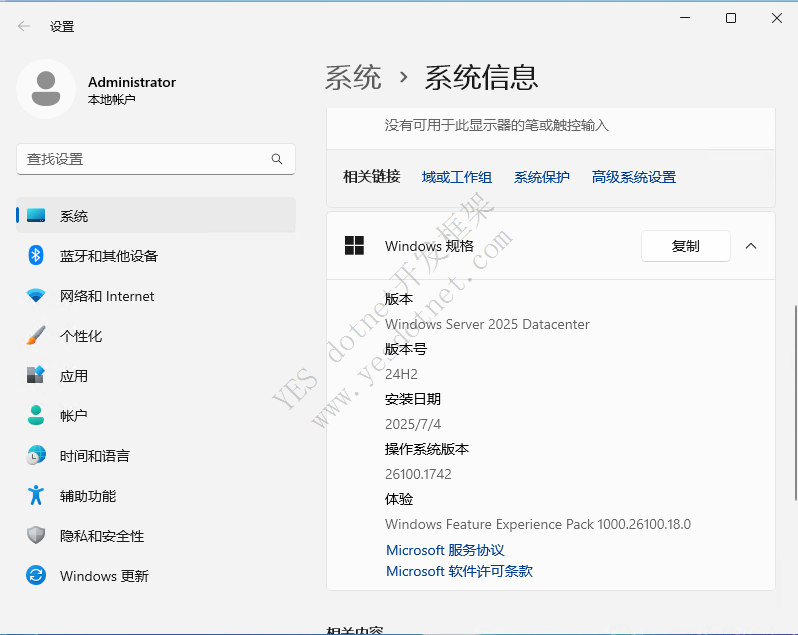Open the 高级系统设置 link
Image resolution: width=798 pixels, height=635 pixels.
coord(634,177)
